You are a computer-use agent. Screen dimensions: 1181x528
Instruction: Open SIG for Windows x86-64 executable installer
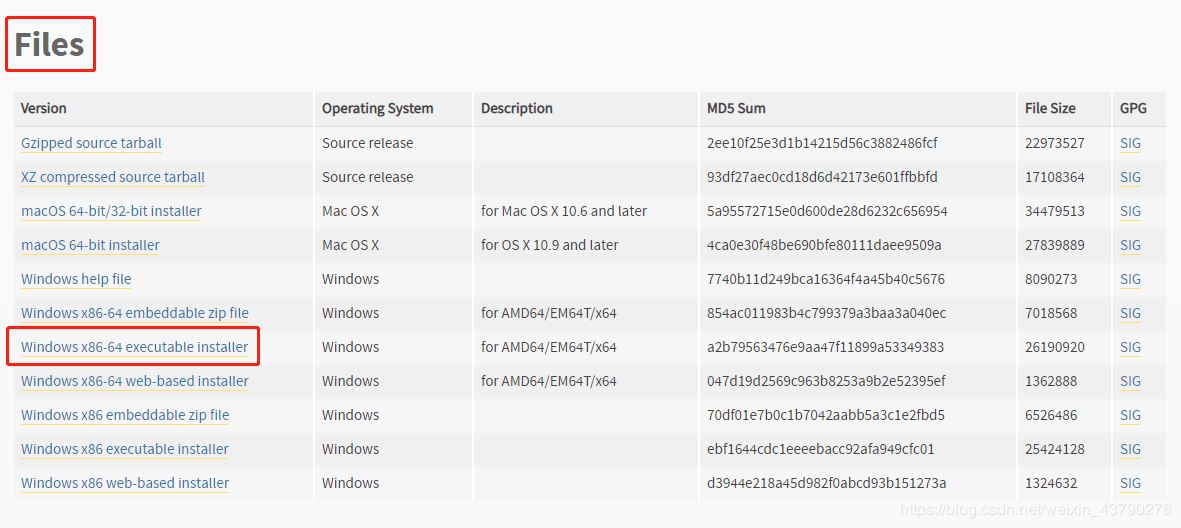[x=1130, y=347]
